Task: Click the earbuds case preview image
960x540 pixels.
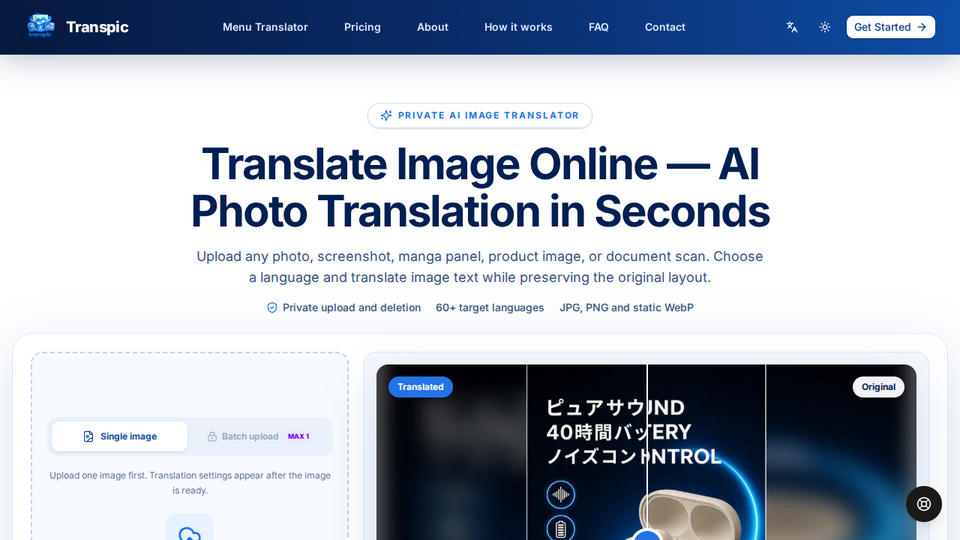Action: 689,514
